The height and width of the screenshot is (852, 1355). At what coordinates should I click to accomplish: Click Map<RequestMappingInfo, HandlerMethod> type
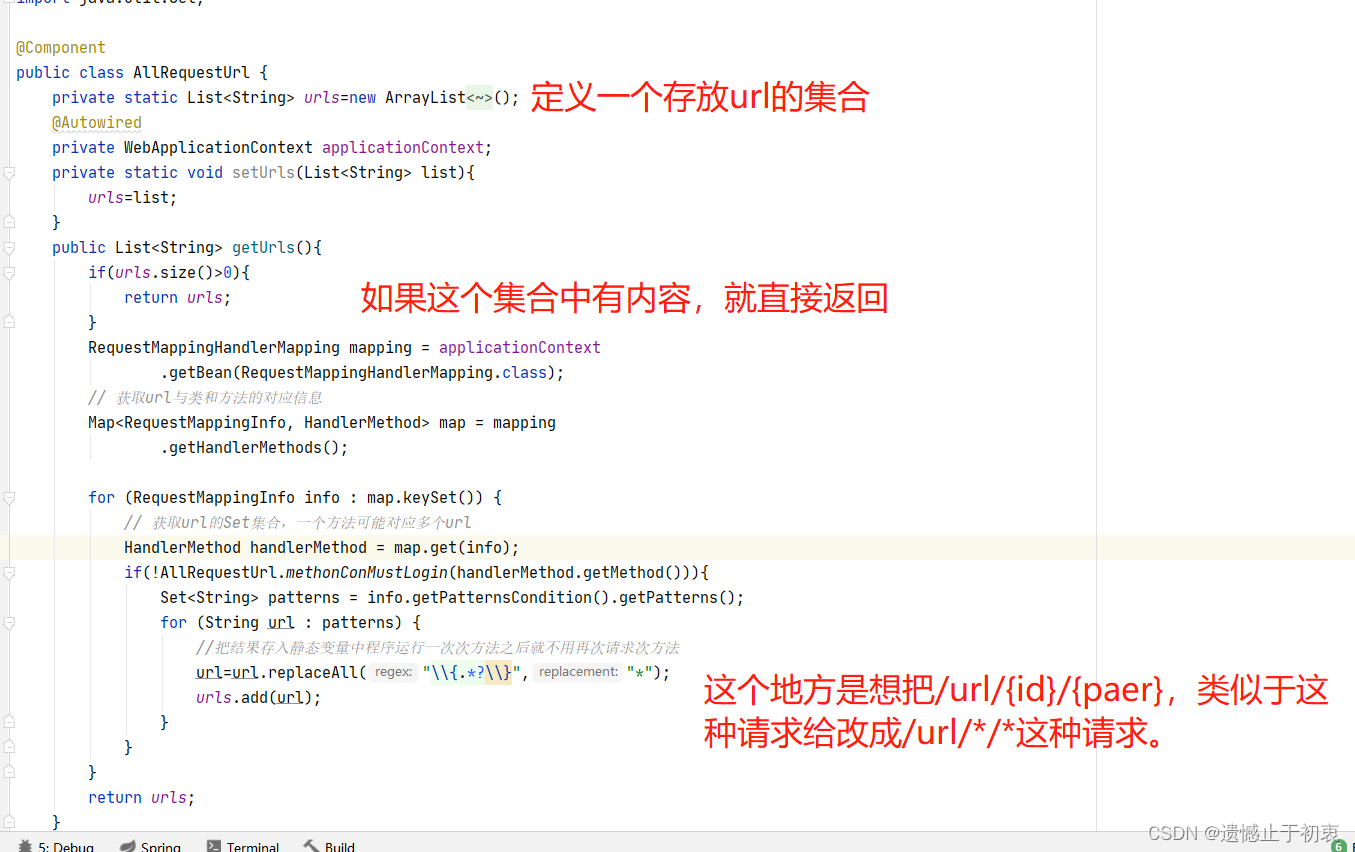(259, 423)
